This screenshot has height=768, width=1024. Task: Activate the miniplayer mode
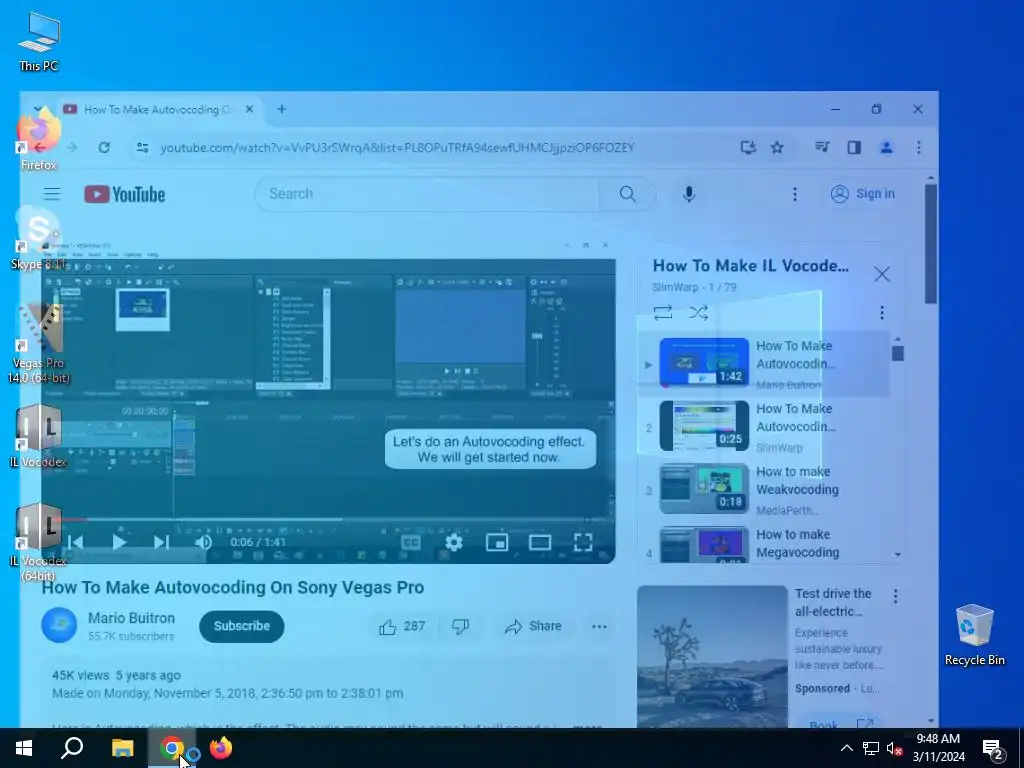click(497, 542)
